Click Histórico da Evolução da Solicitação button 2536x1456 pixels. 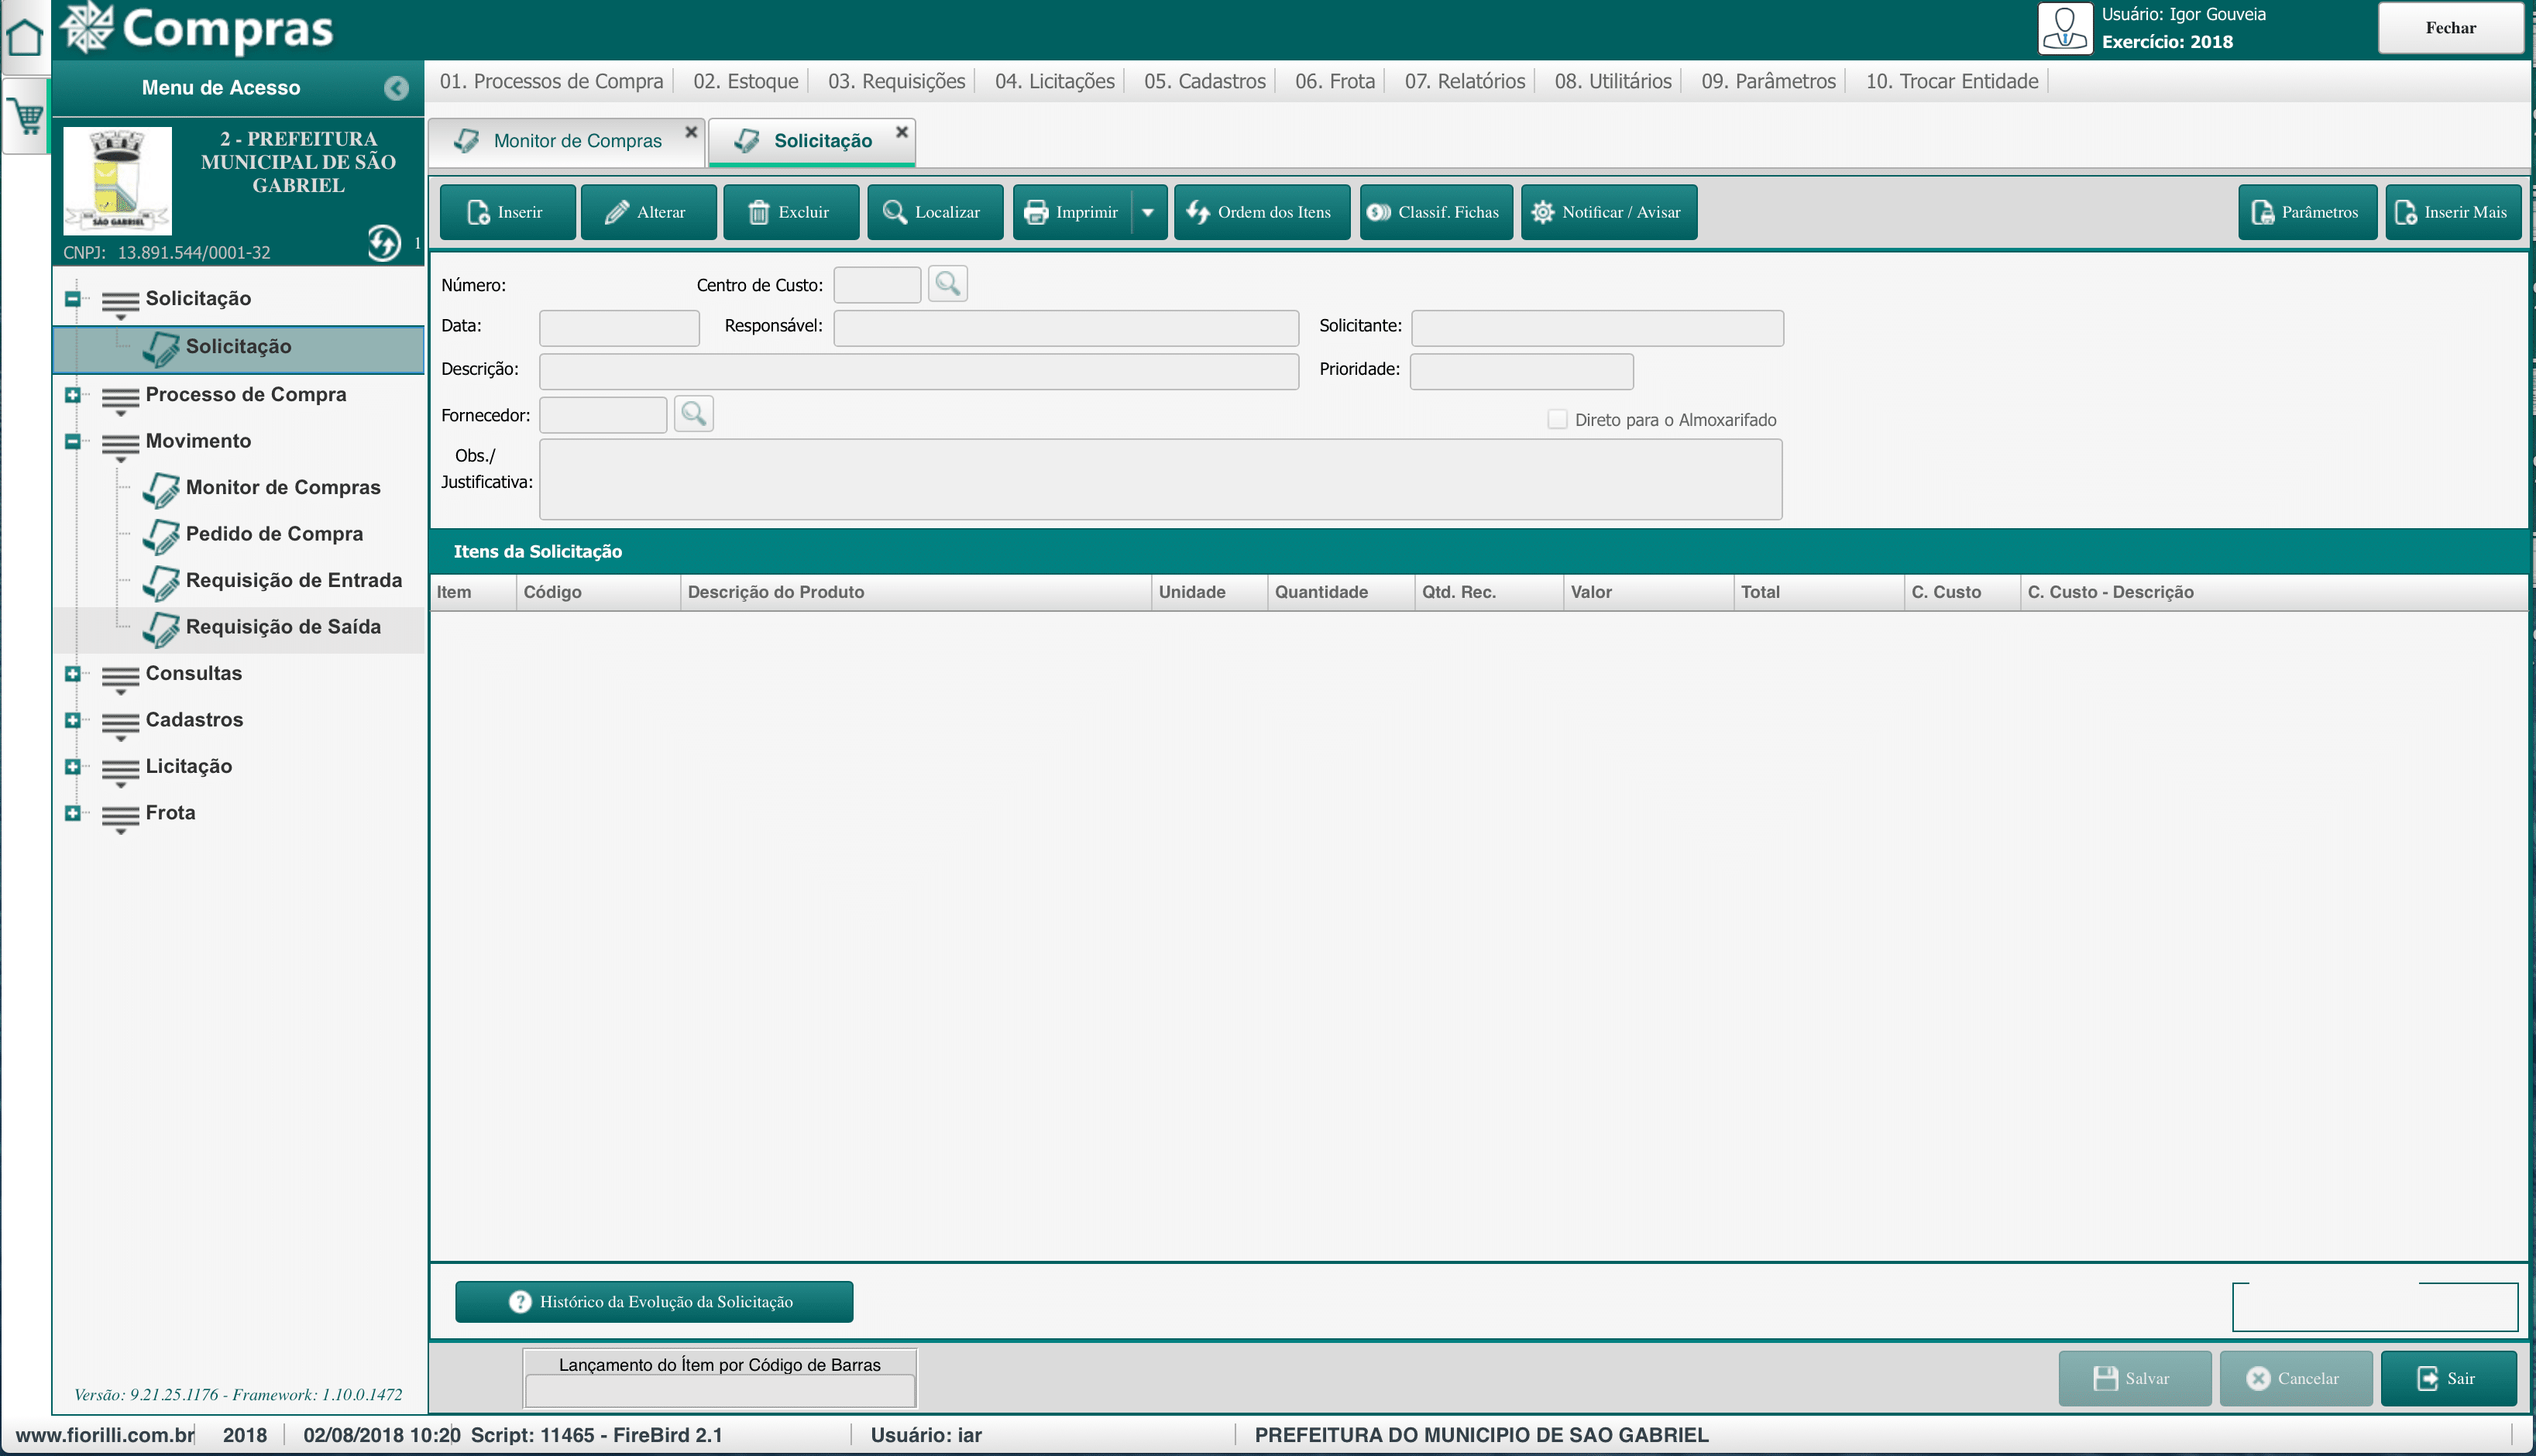(x=654, y=1302)
